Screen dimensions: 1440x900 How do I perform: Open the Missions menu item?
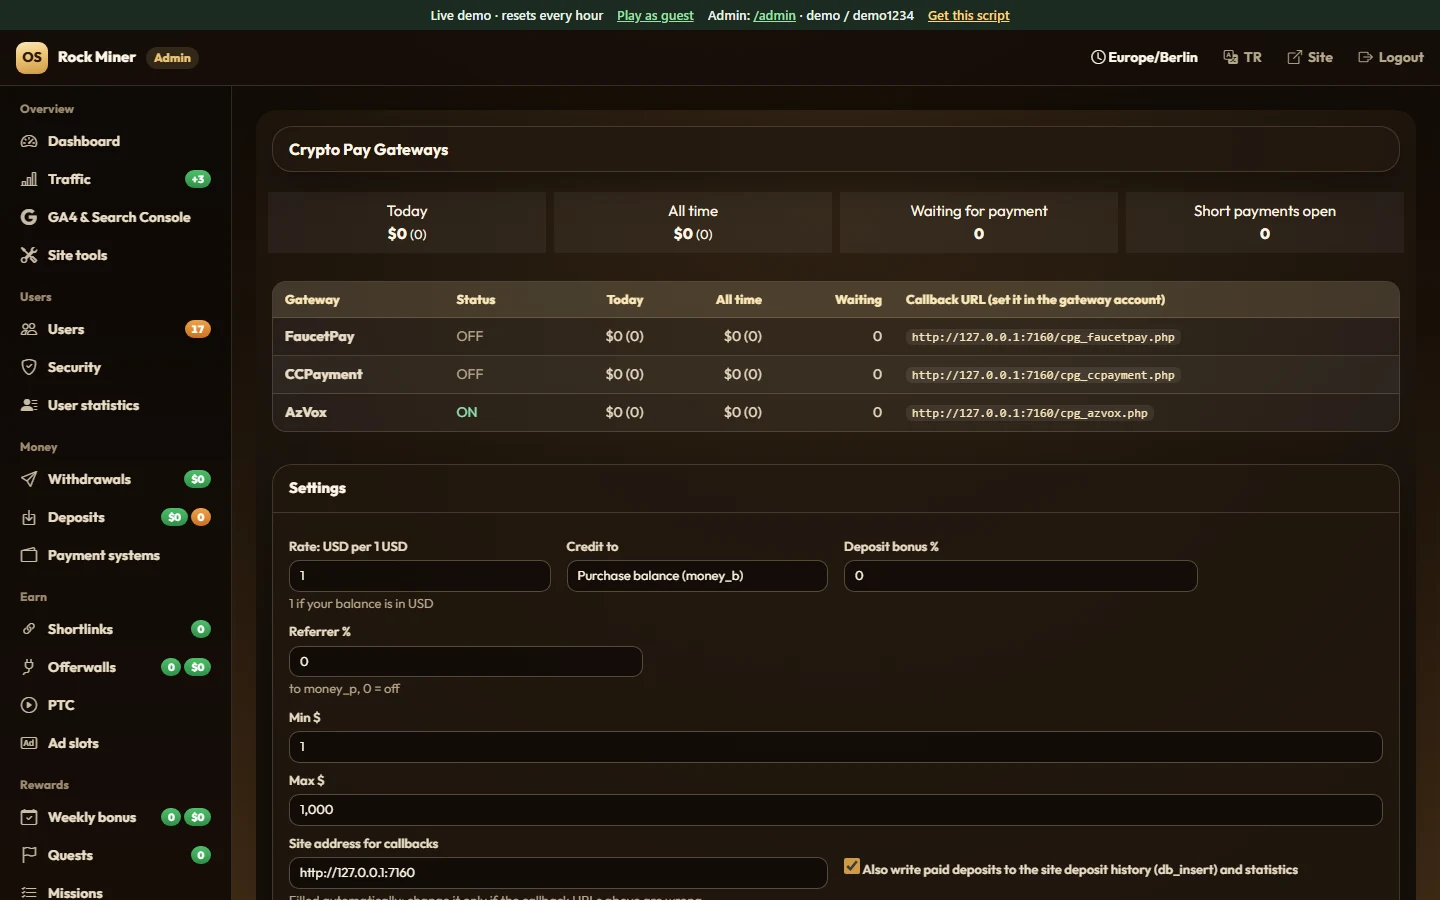(x=115, y=892)
